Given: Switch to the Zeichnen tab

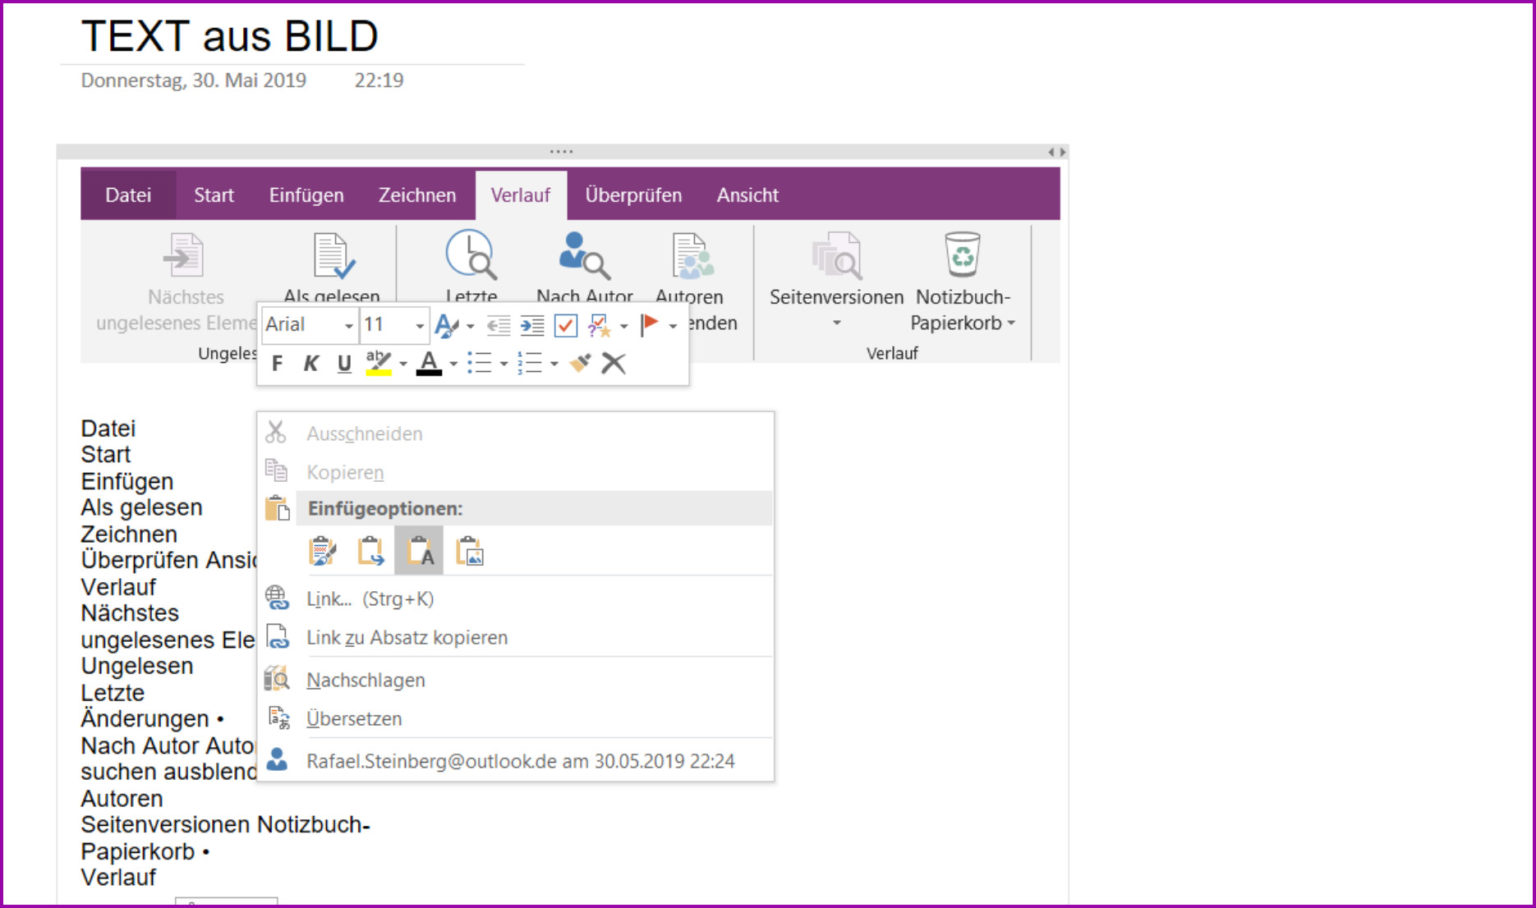Looking at the screenshot, I should [417, 195].
